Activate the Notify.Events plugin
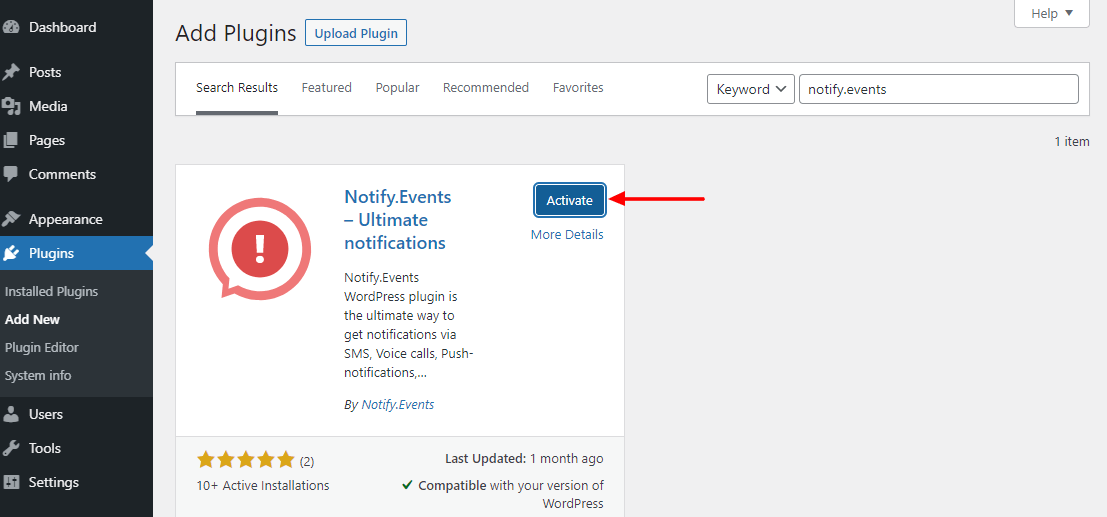This screenshot has width=1107, height=517. point(570,201)
